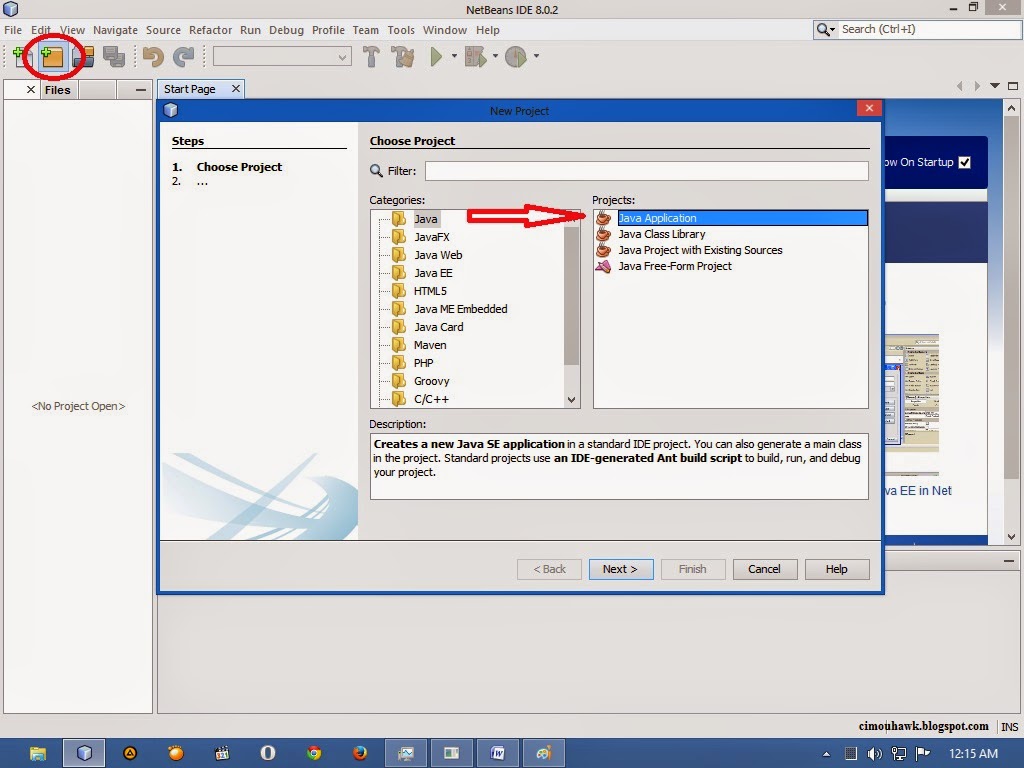
Task: Open the Refactor menu
Action: pos(210,30)
